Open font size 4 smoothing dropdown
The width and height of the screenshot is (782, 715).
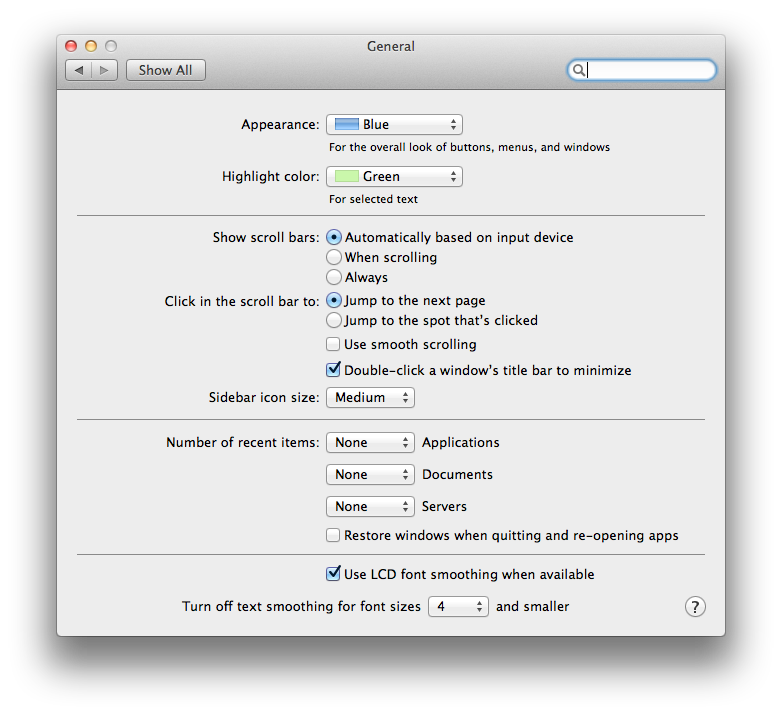pyautogui.click(x=458, y=607)
